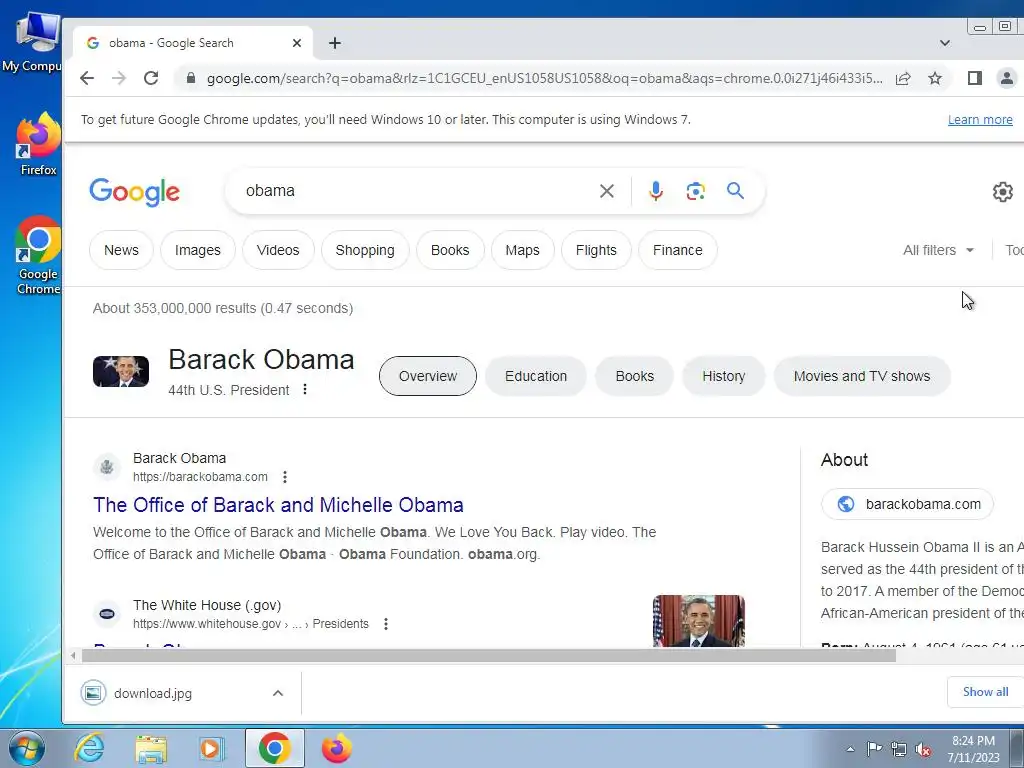Click the White House result Obama portrait thumbnail
The image size is (1024, 768).
[699, 621]
